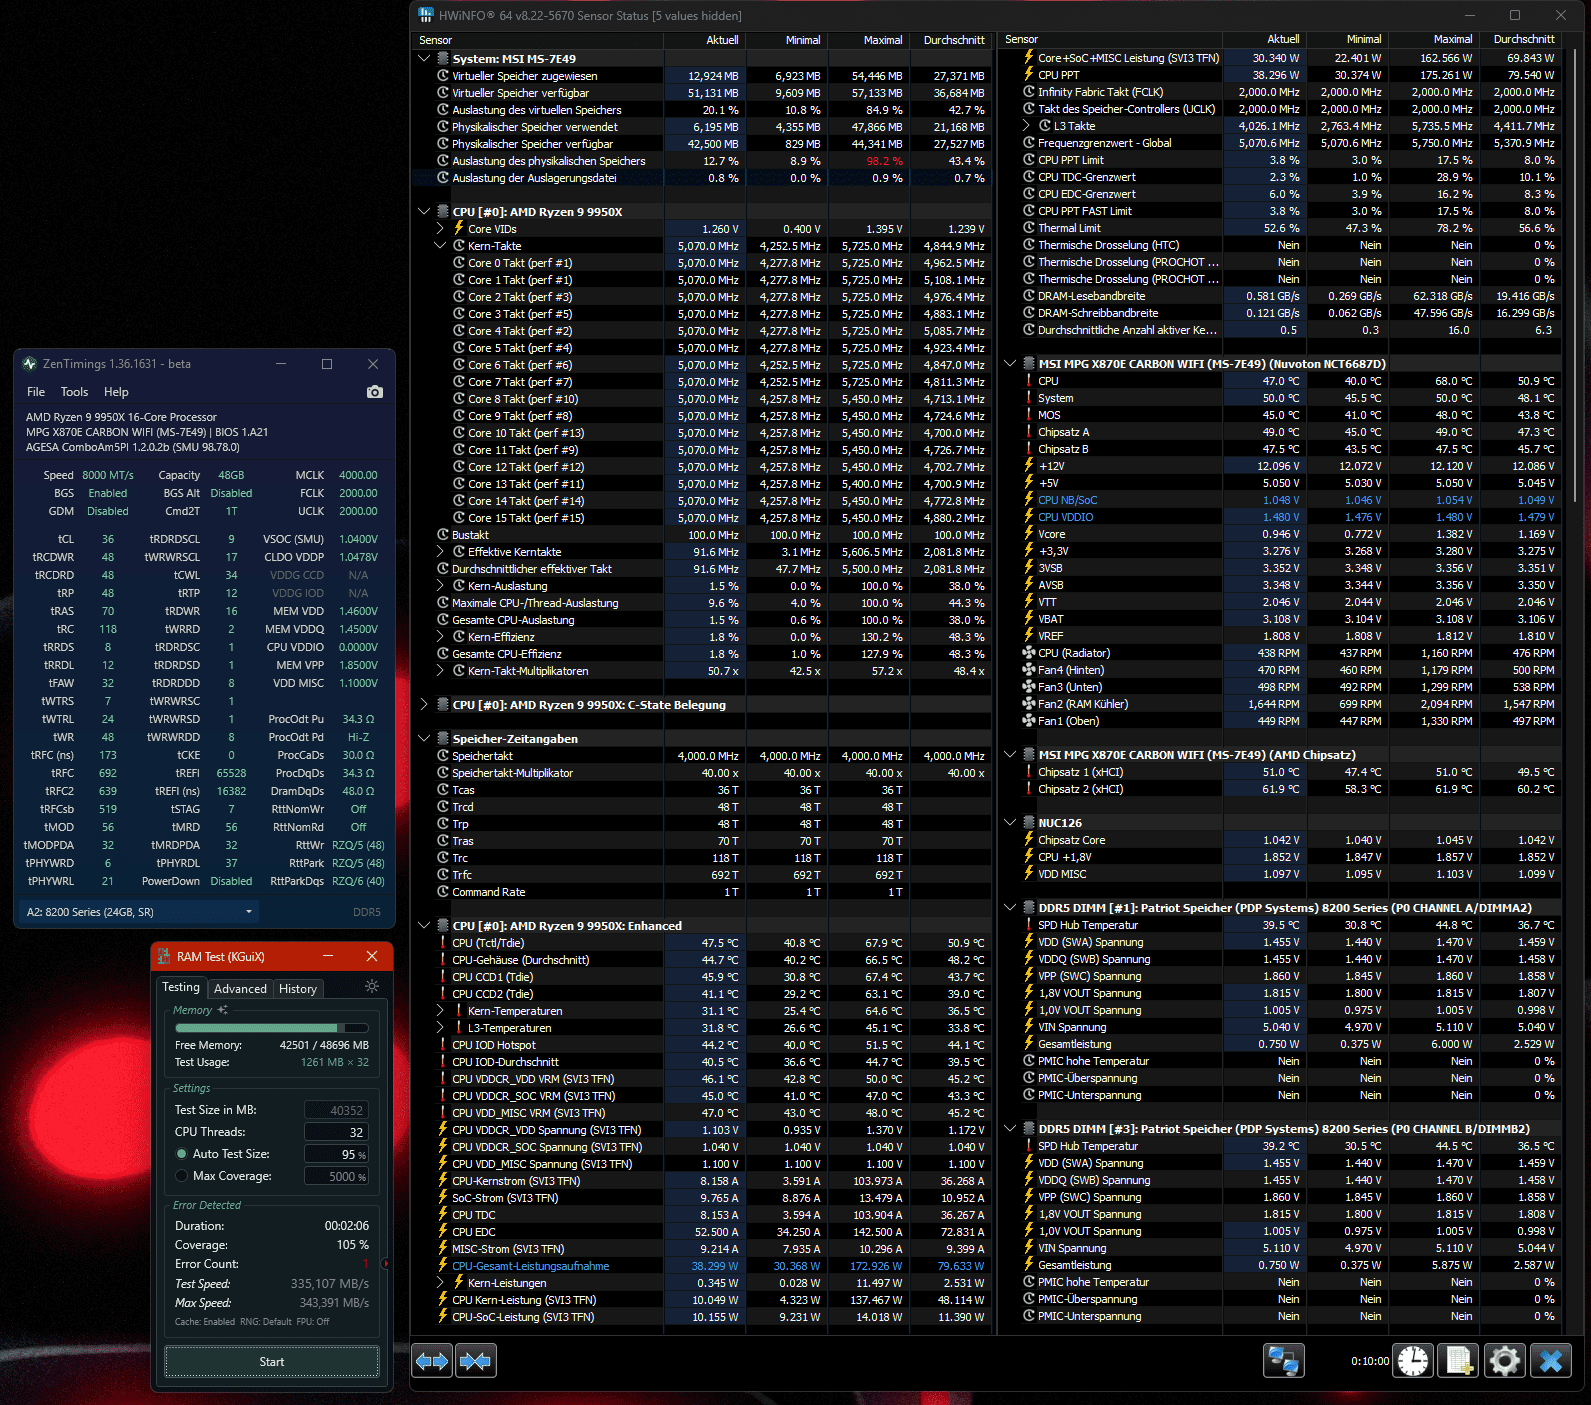The image size is (1591, 1405).
Task: Collapse the Kern-Takte subtree
Action: tap(440, 246)
